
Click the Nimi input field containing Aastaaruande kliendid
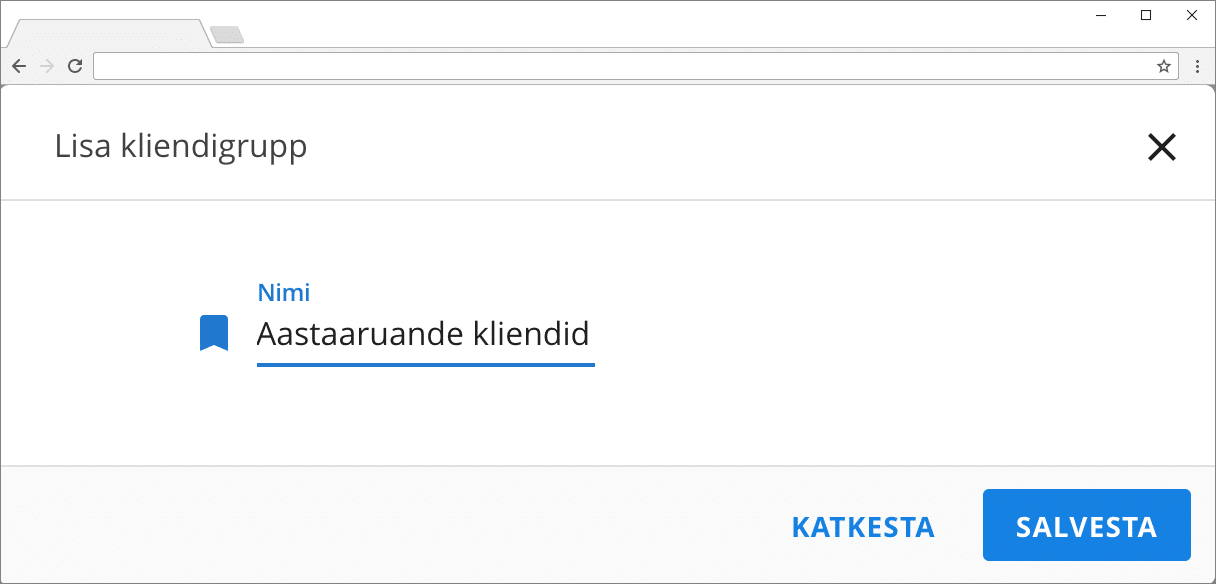tap(424, 333)
